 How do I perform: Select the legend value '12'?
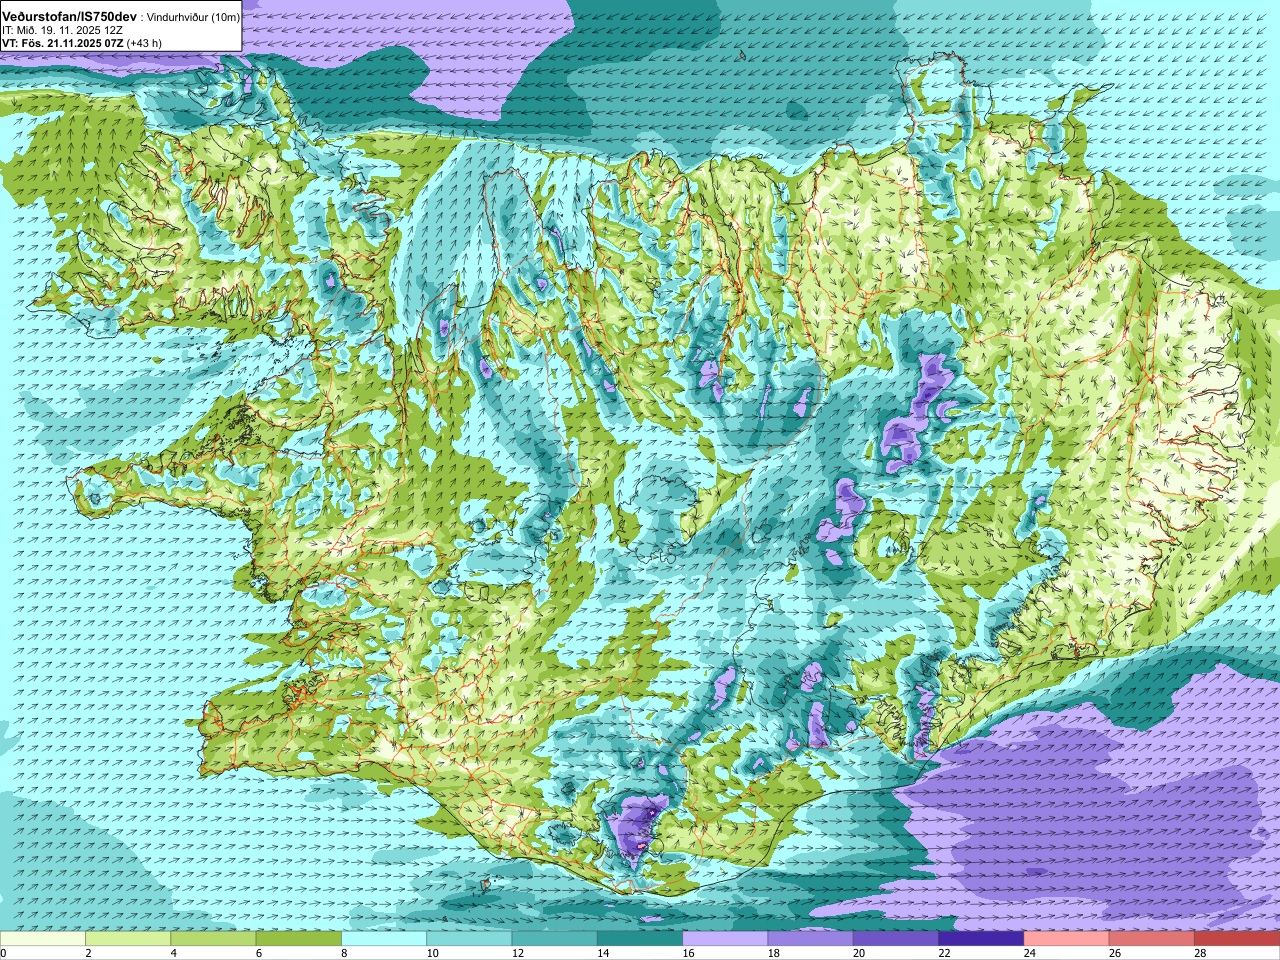(518, 953)
